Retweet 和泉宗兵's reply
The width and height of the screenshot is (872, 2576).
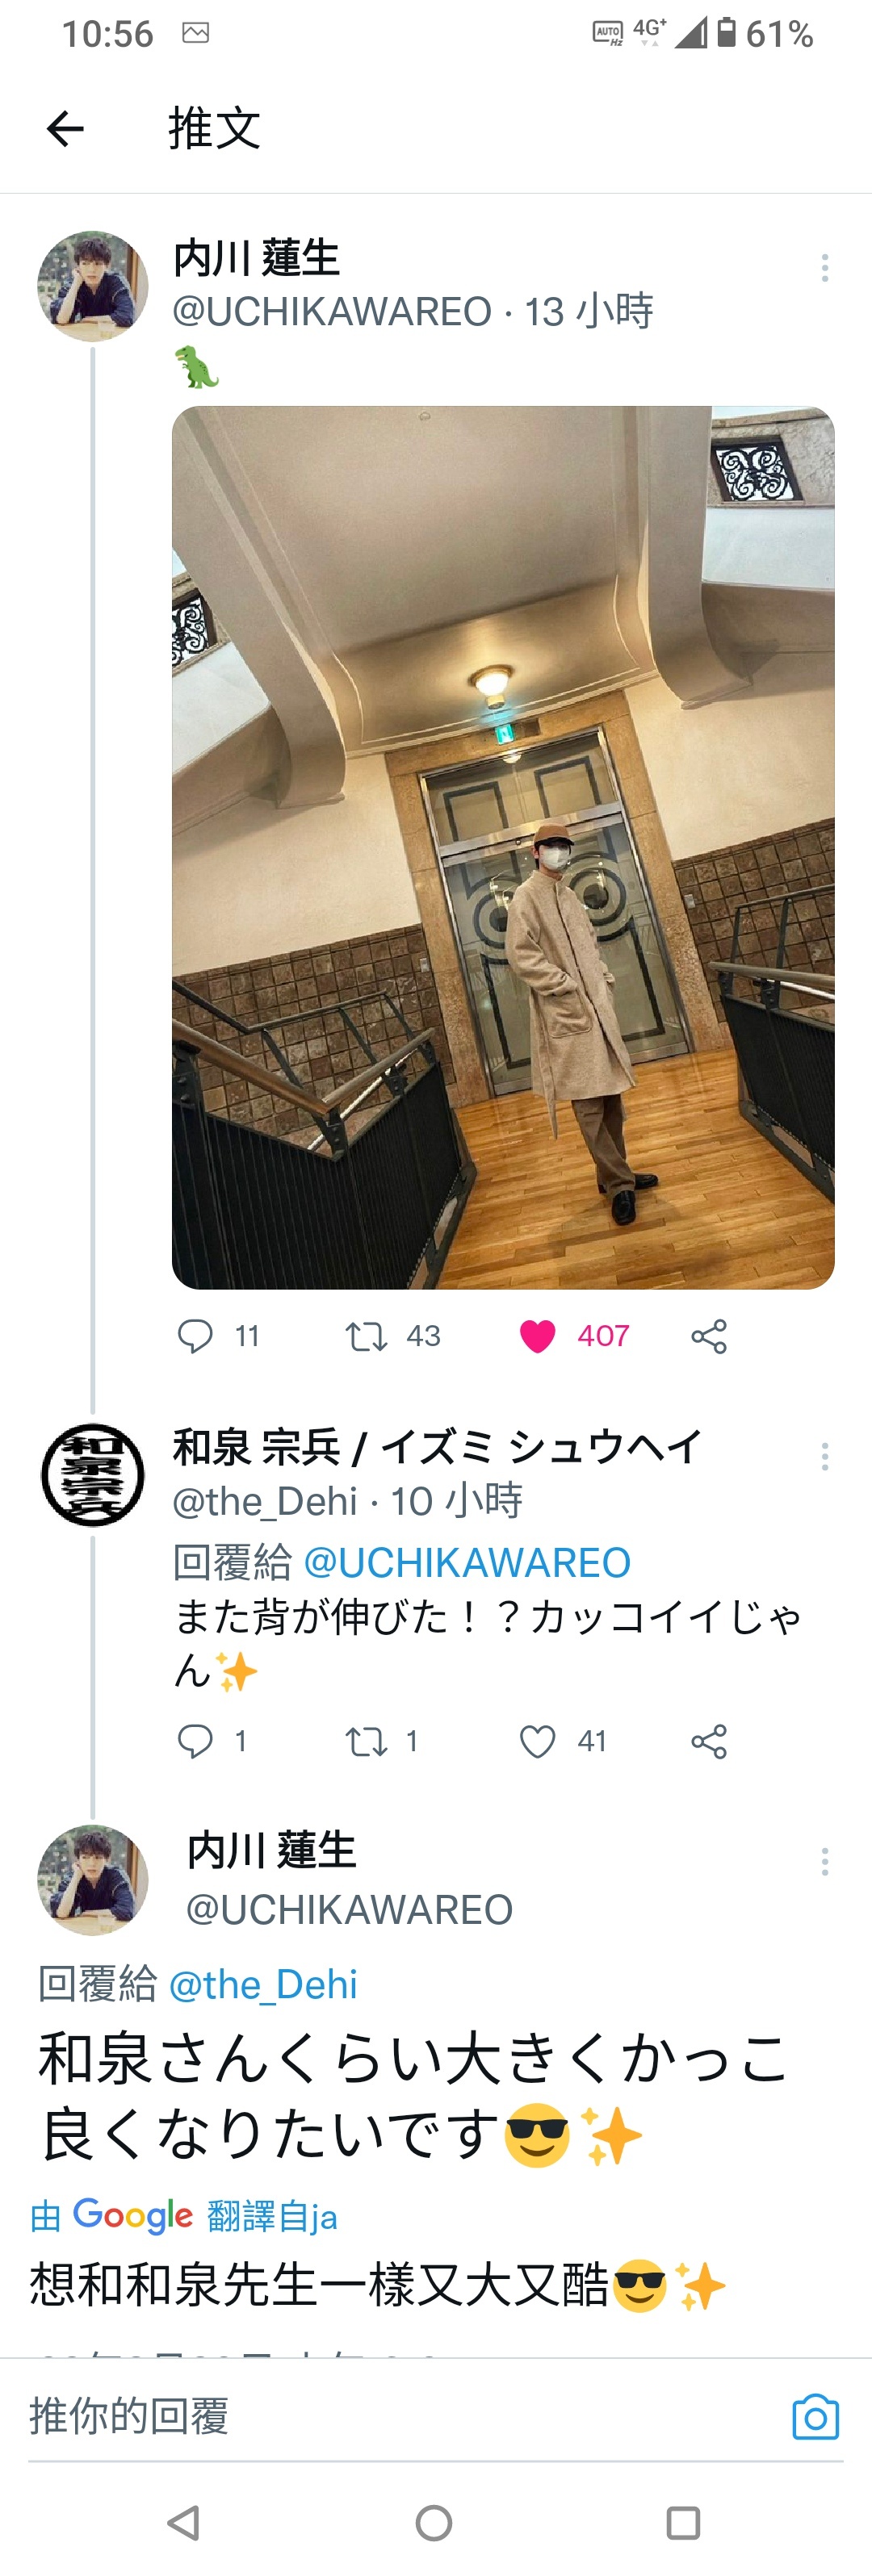(366, 1741)
